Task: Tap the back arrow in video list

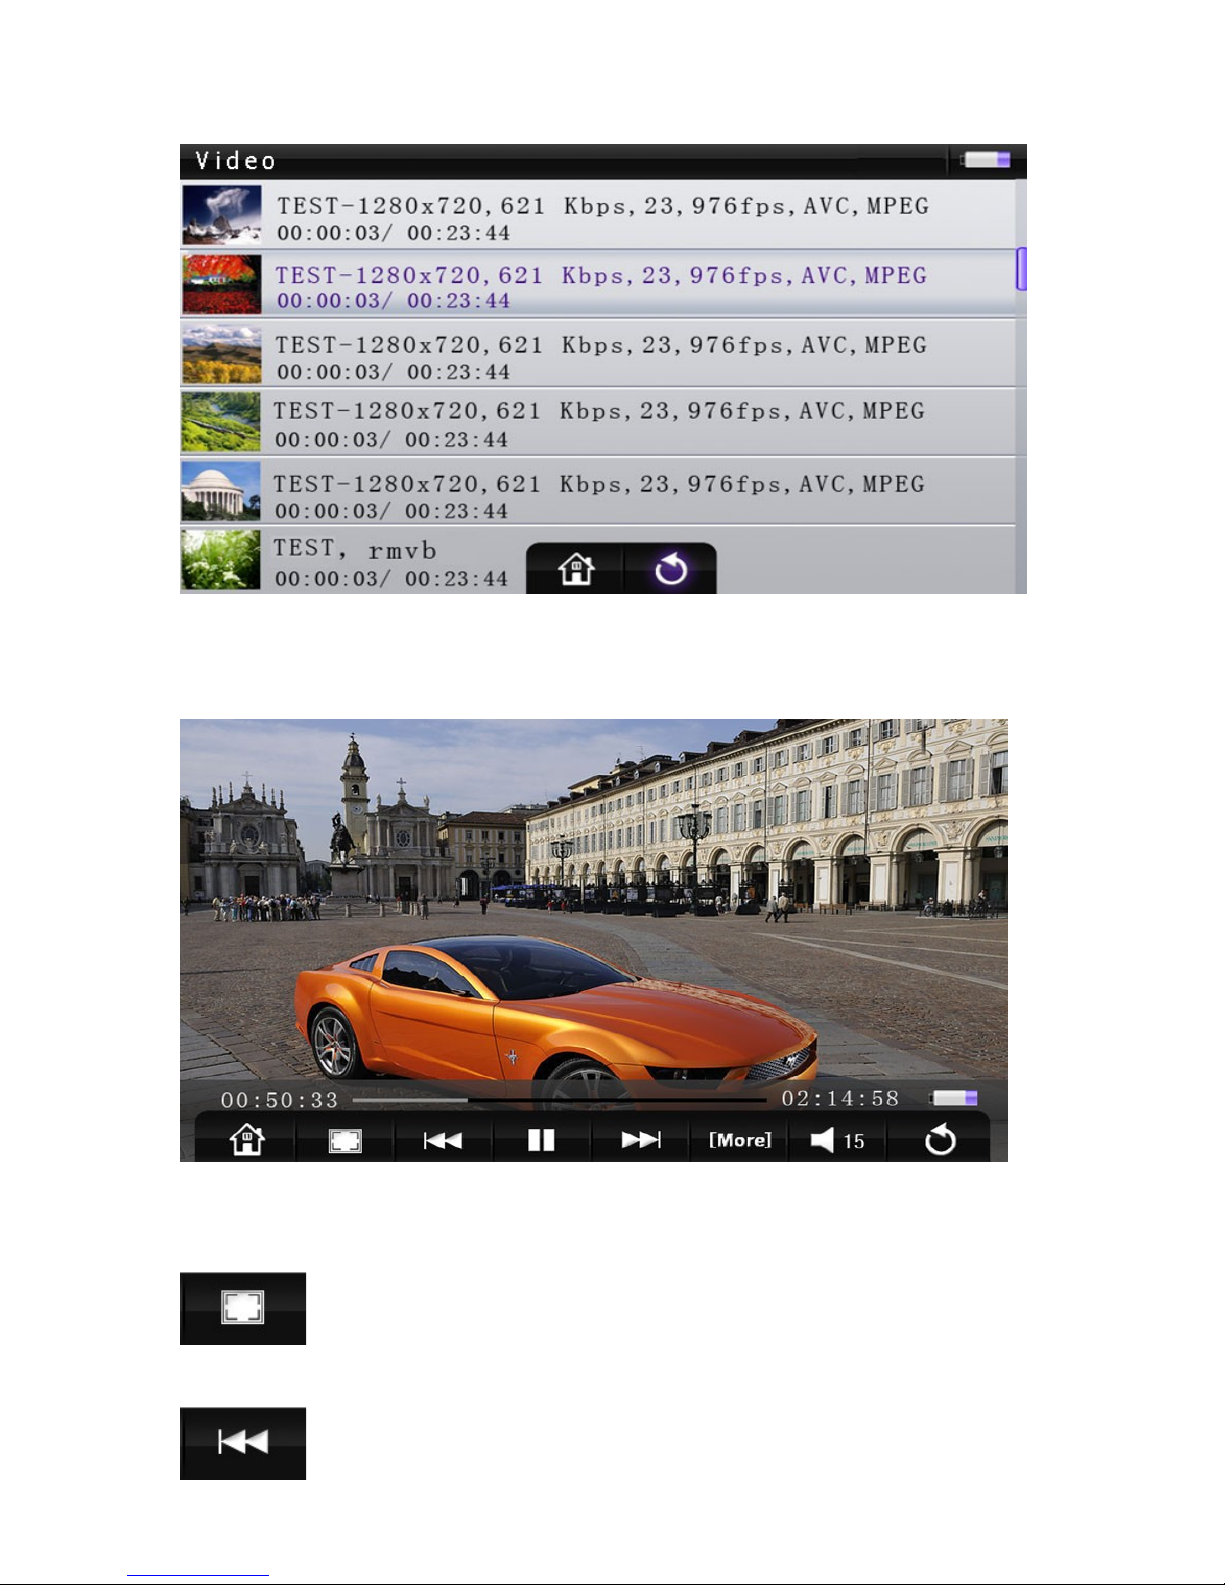Action: (x=671, y=569)
